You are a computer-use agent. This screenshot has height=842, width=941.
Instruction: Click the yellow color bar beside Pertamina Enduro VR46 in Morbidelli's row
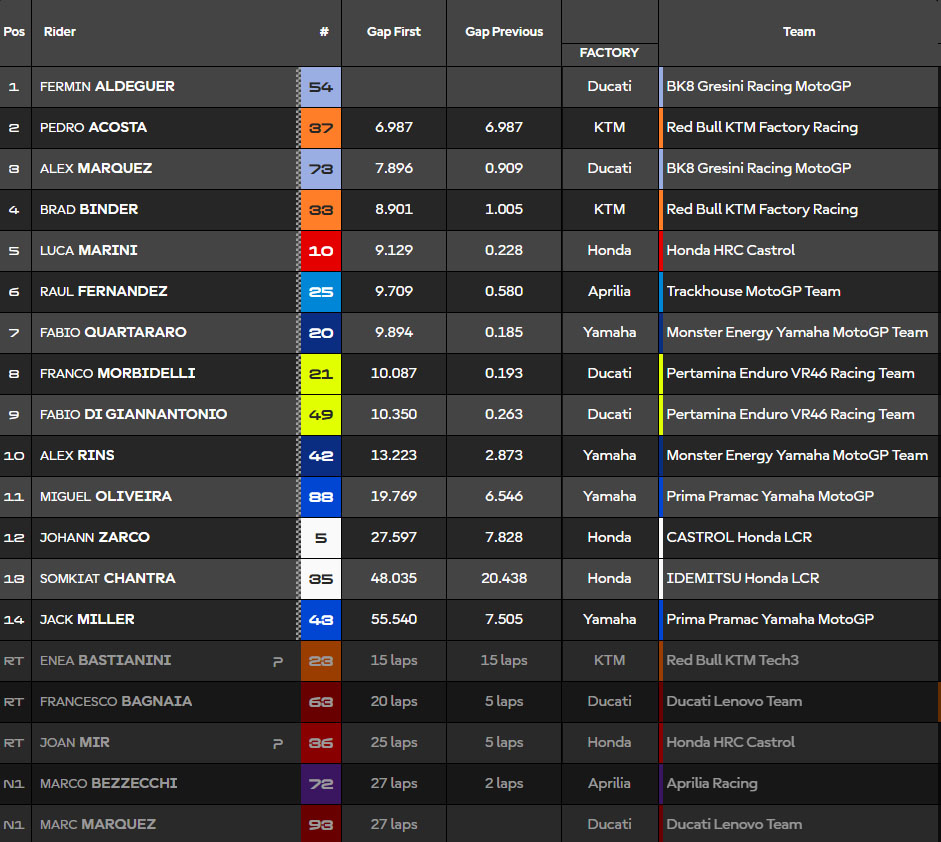pos(661,374)
